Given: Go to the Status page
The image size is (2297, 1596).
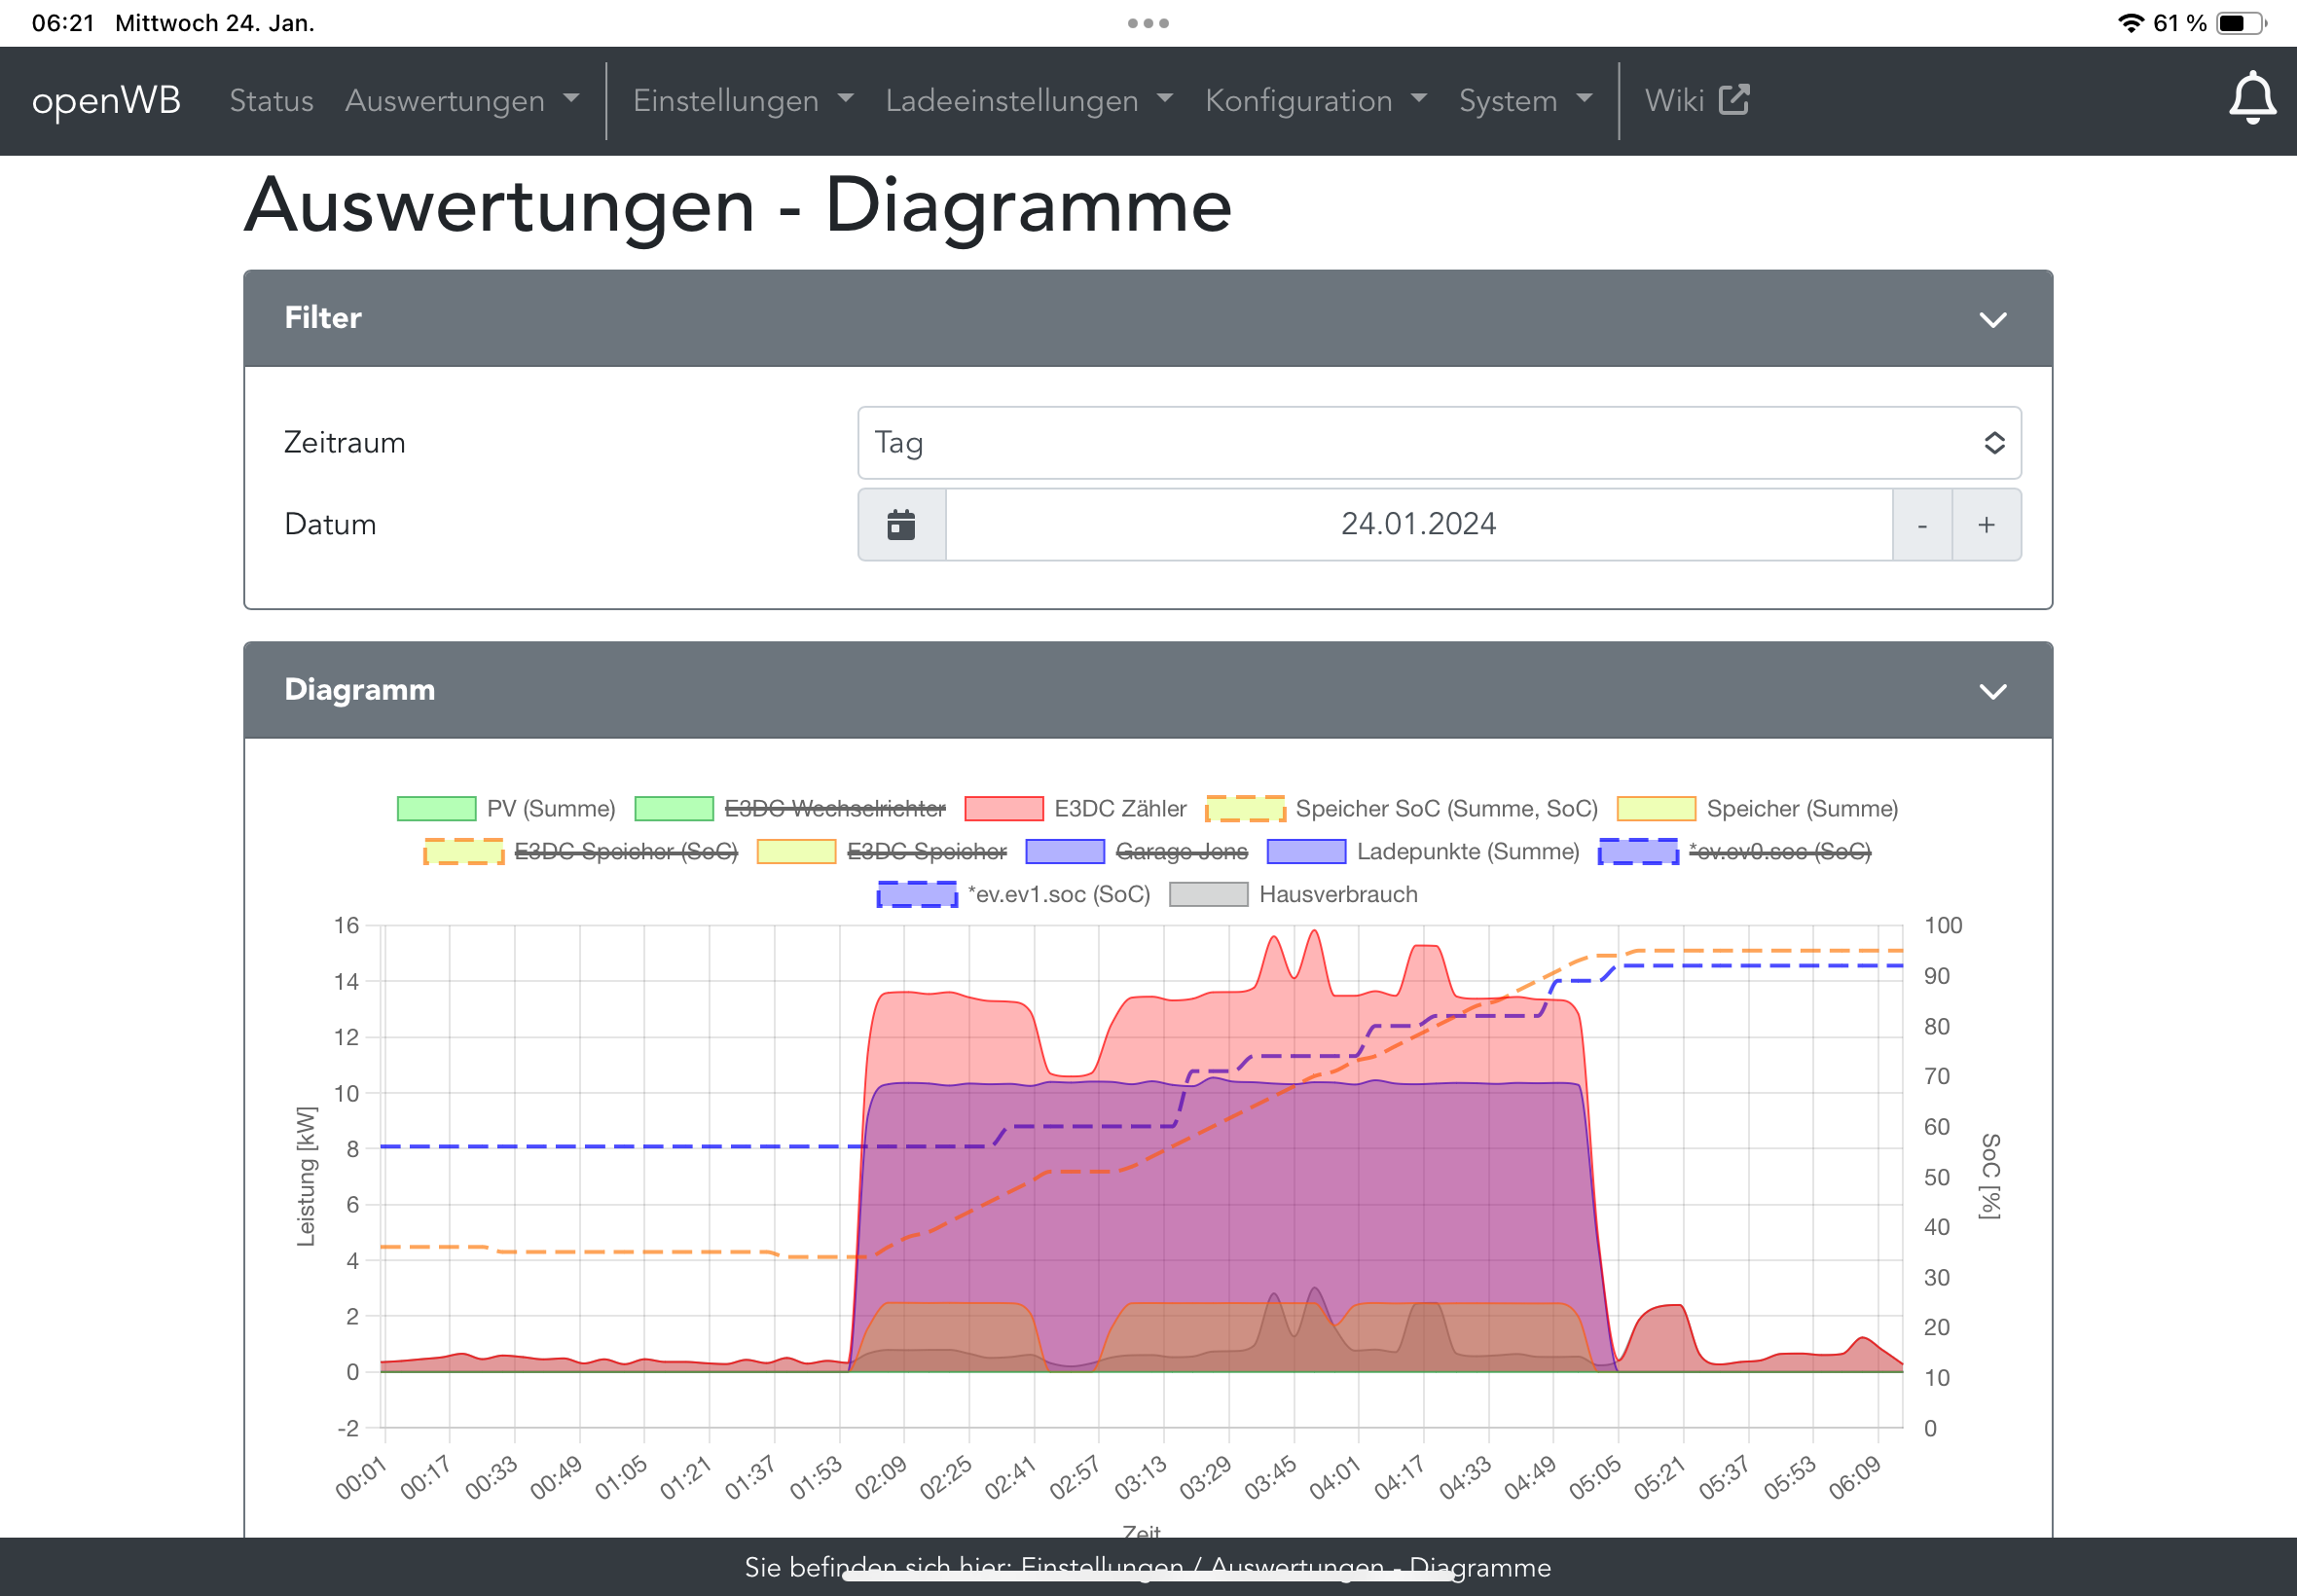Looking at the screenshot, I should (x=271, y=100).
